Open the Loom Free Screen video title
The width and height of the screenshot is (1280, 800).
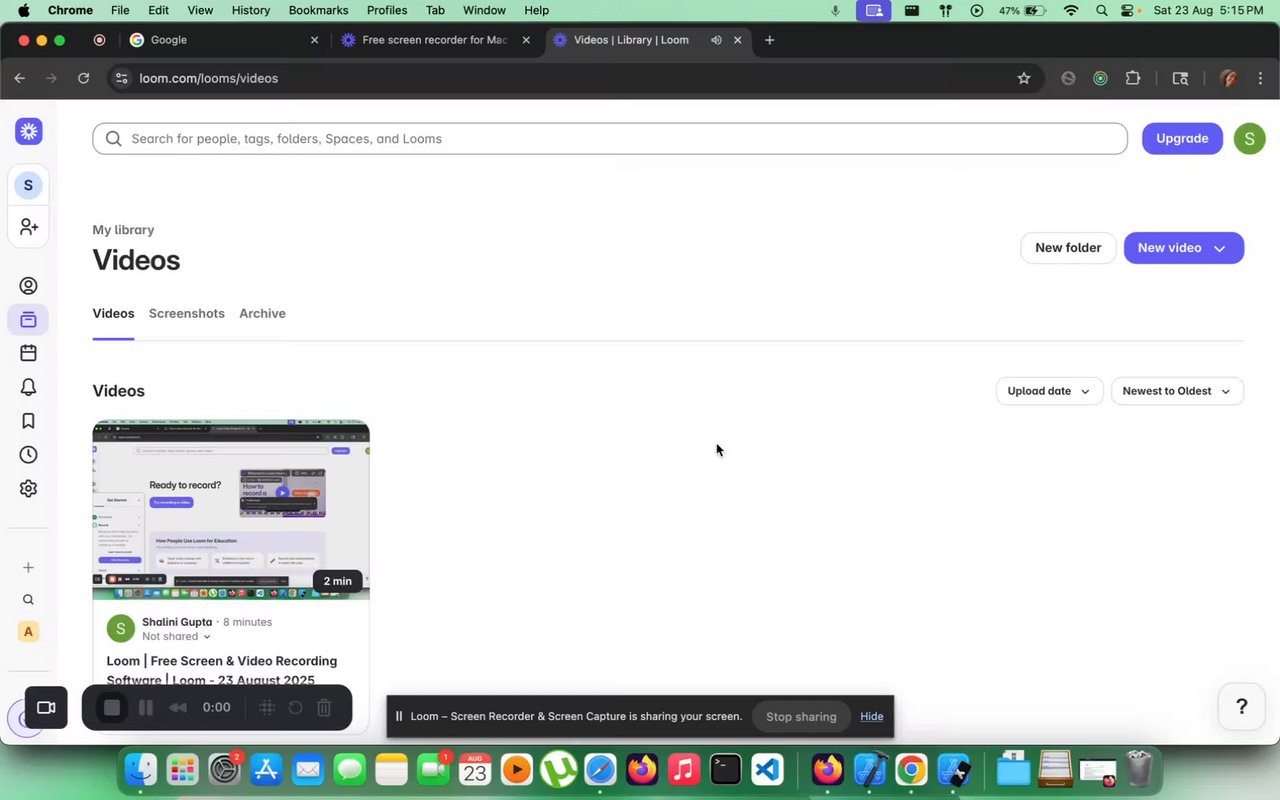coord(222,671)
